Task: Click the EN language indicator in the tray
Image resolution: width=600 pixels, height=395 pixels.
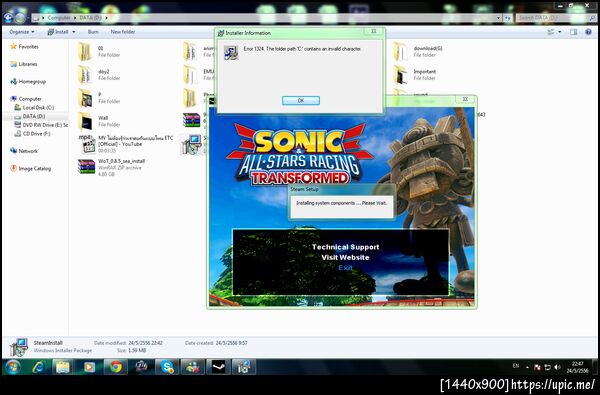Action: point(516,366)
